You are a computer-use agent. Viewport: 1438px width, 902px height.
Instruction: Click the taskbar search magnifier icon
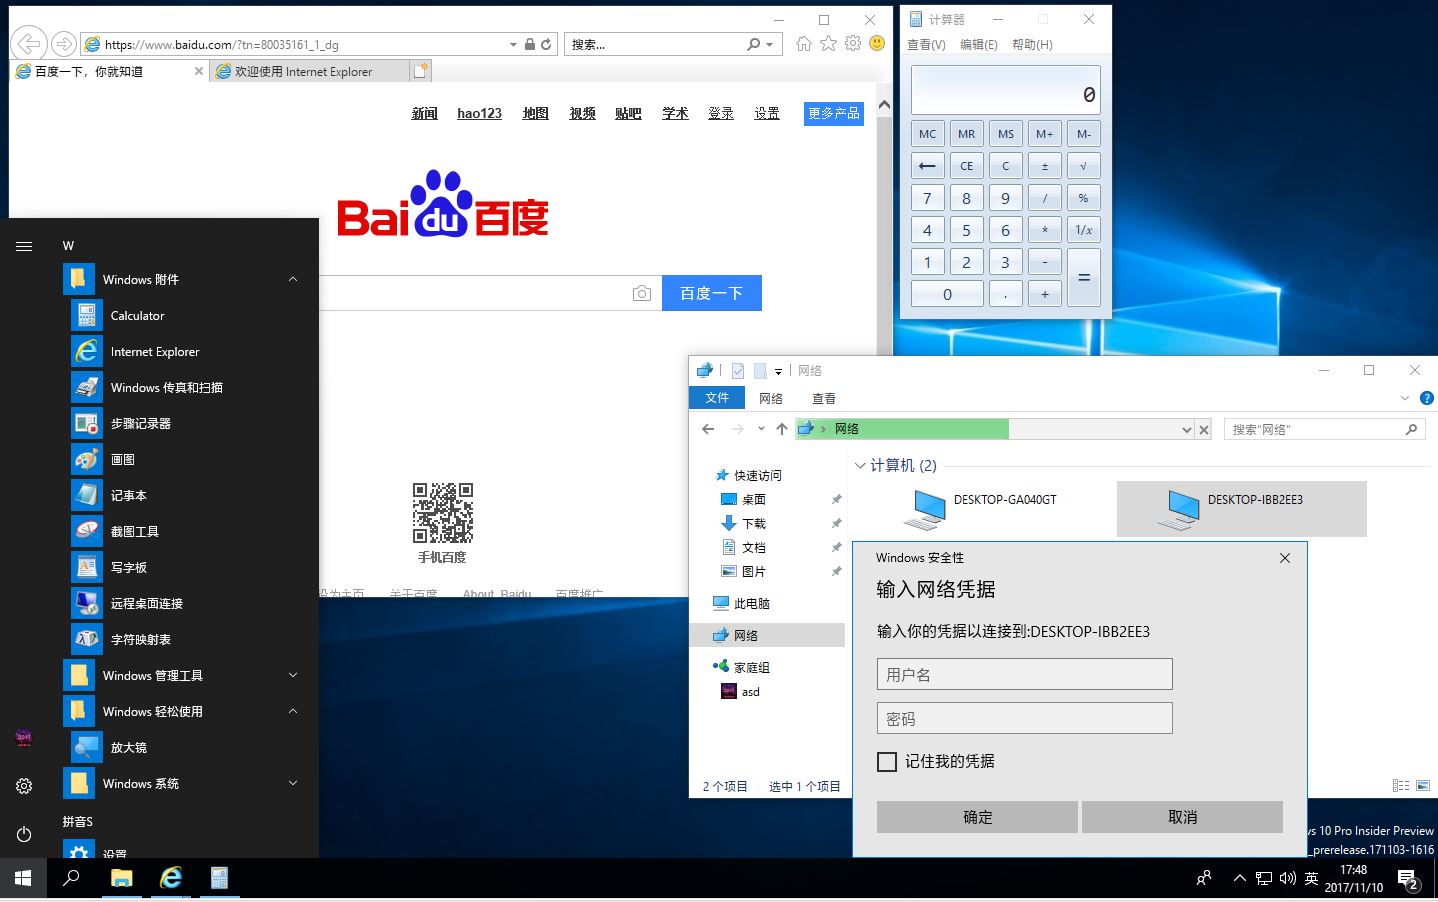click(71, 878)
